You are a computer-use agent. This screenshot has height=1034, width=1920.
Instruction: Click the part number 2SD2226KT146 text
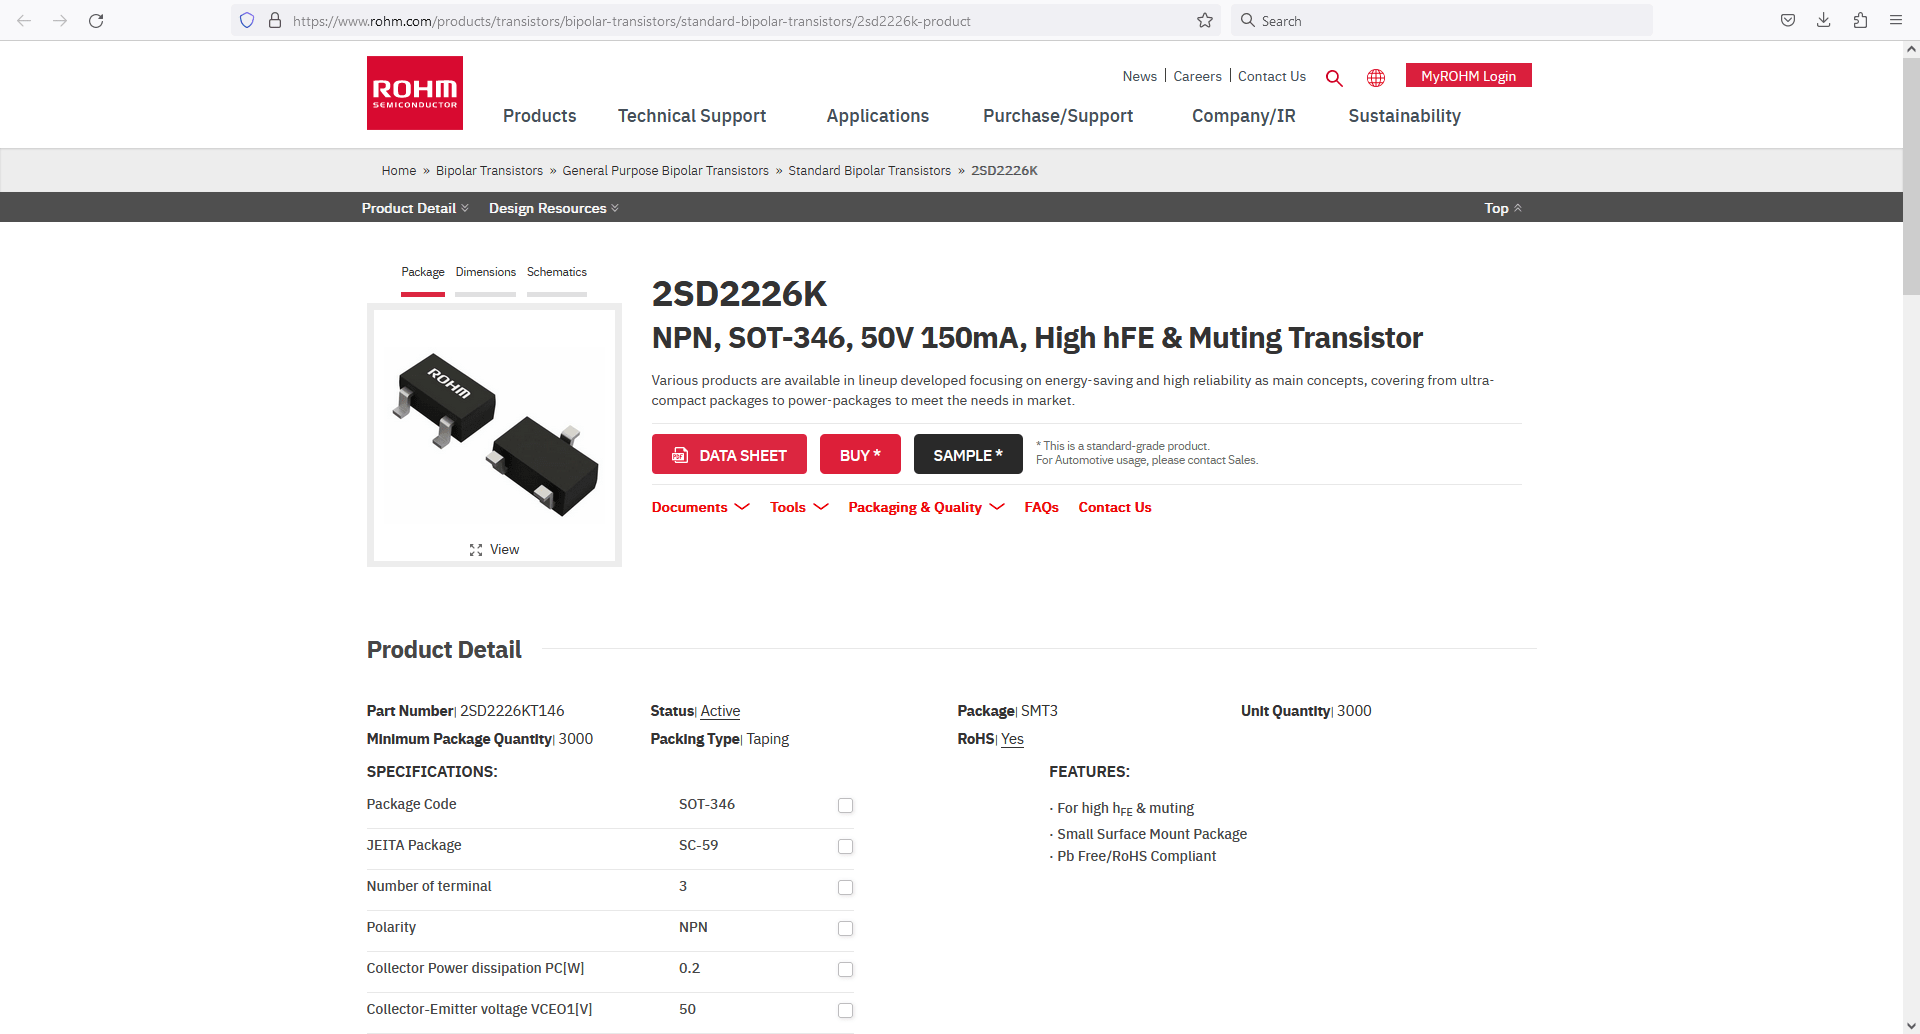click(x=512, y=711)
